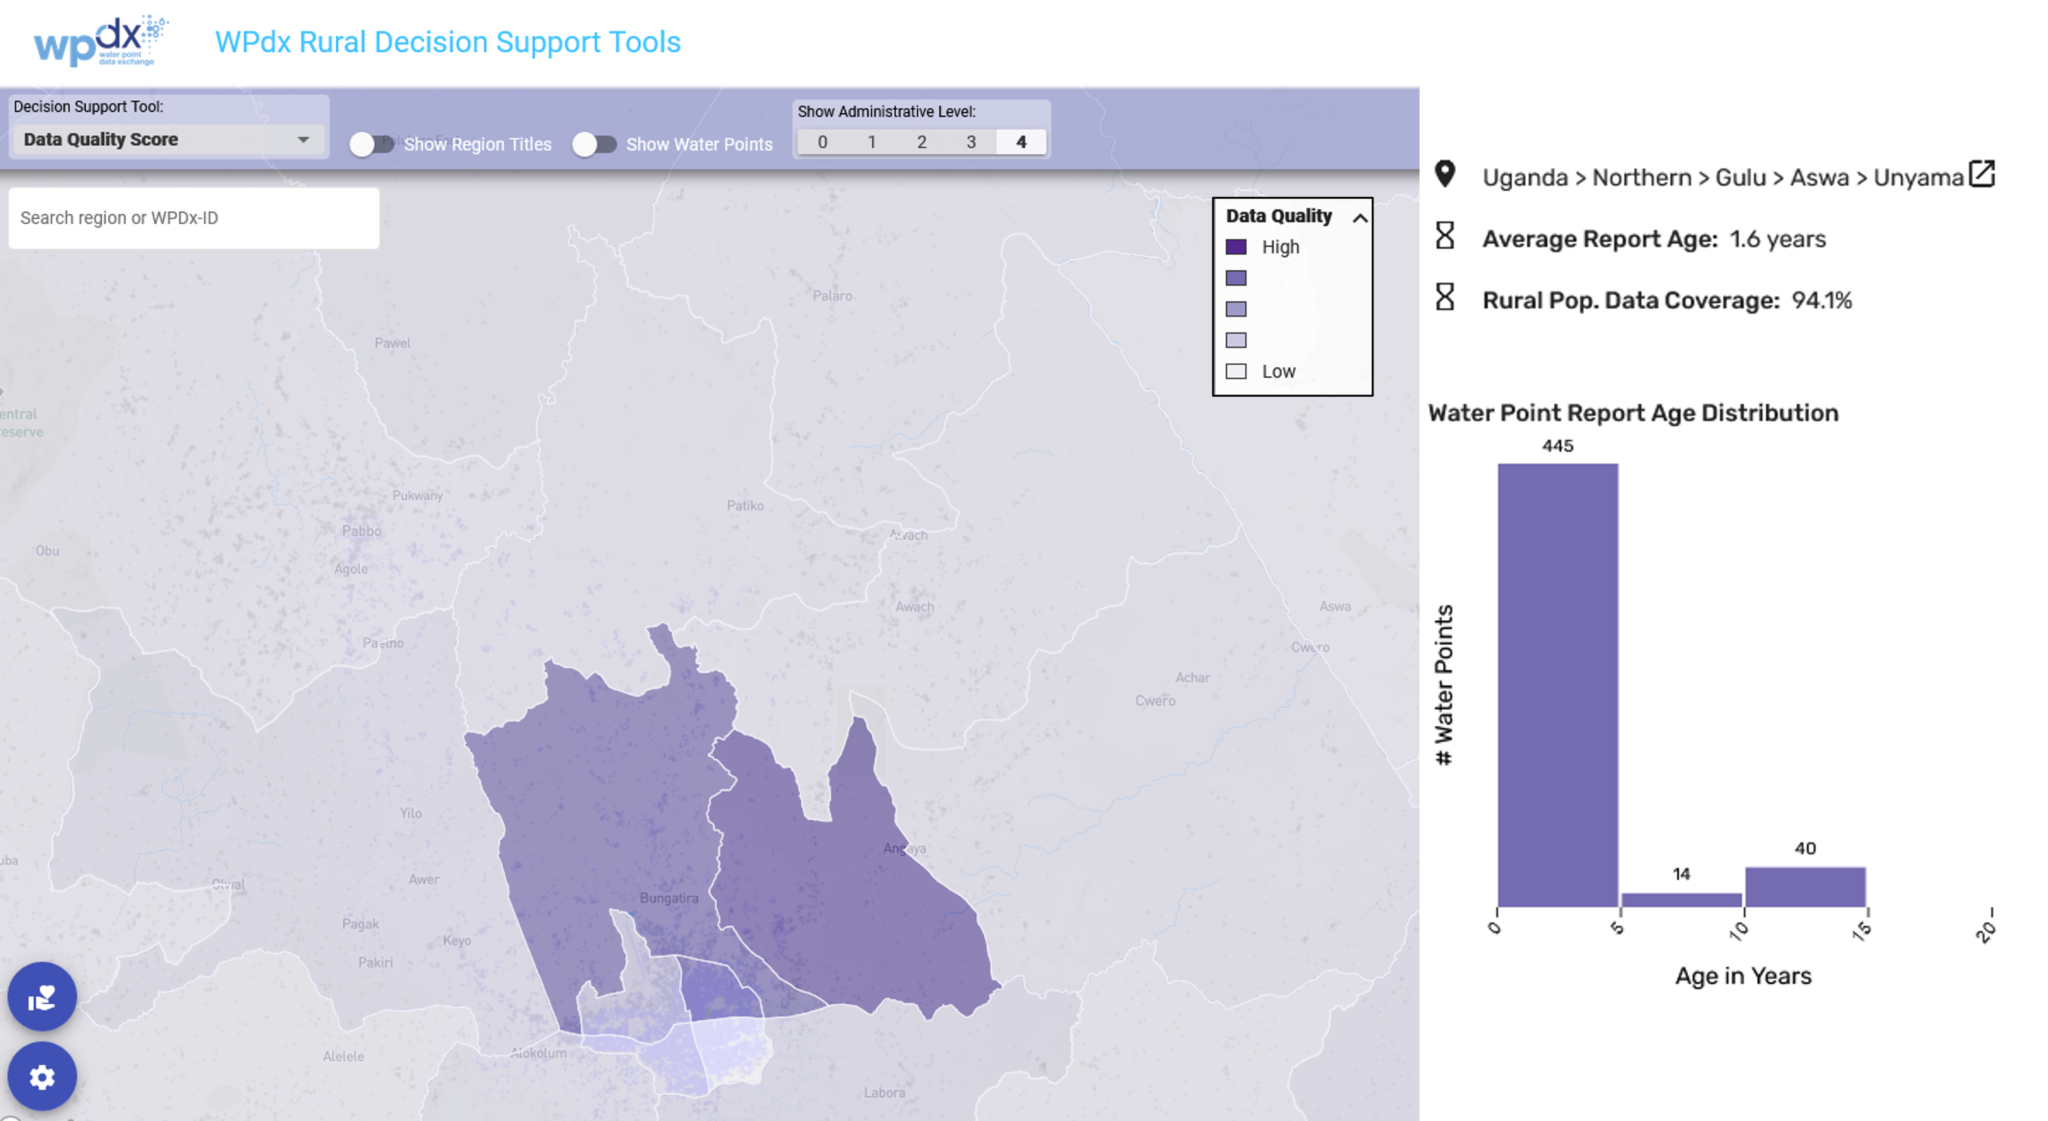The height and width of the screenshot is (1121, 2048).
Task: Select the High data quality color swatch
Action: point(1237,246)
